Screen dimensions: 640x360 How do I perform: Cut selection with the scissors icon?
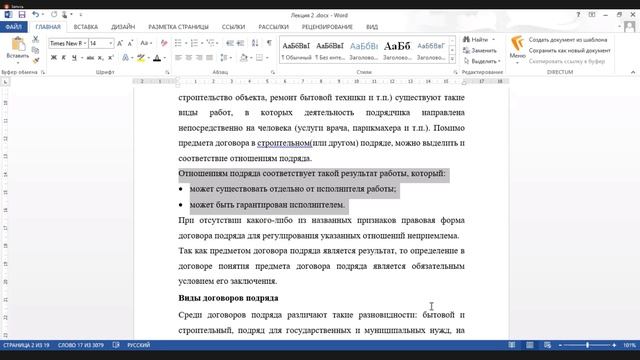[36, 39]
